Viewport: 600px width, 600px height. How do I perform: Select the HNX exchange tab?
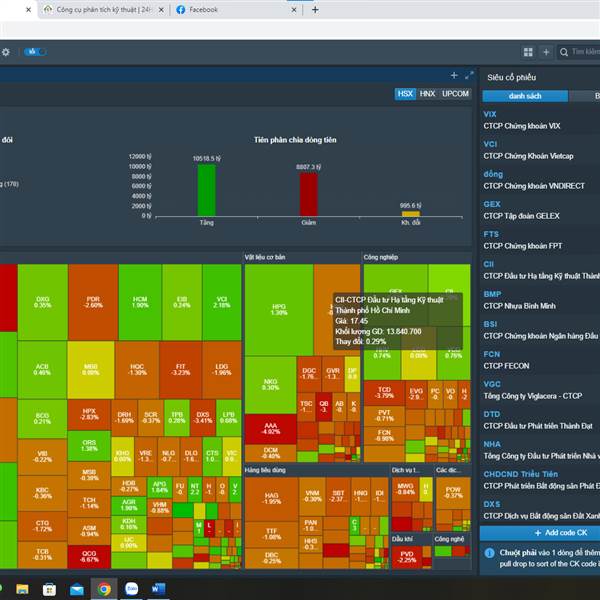[427, 94]
